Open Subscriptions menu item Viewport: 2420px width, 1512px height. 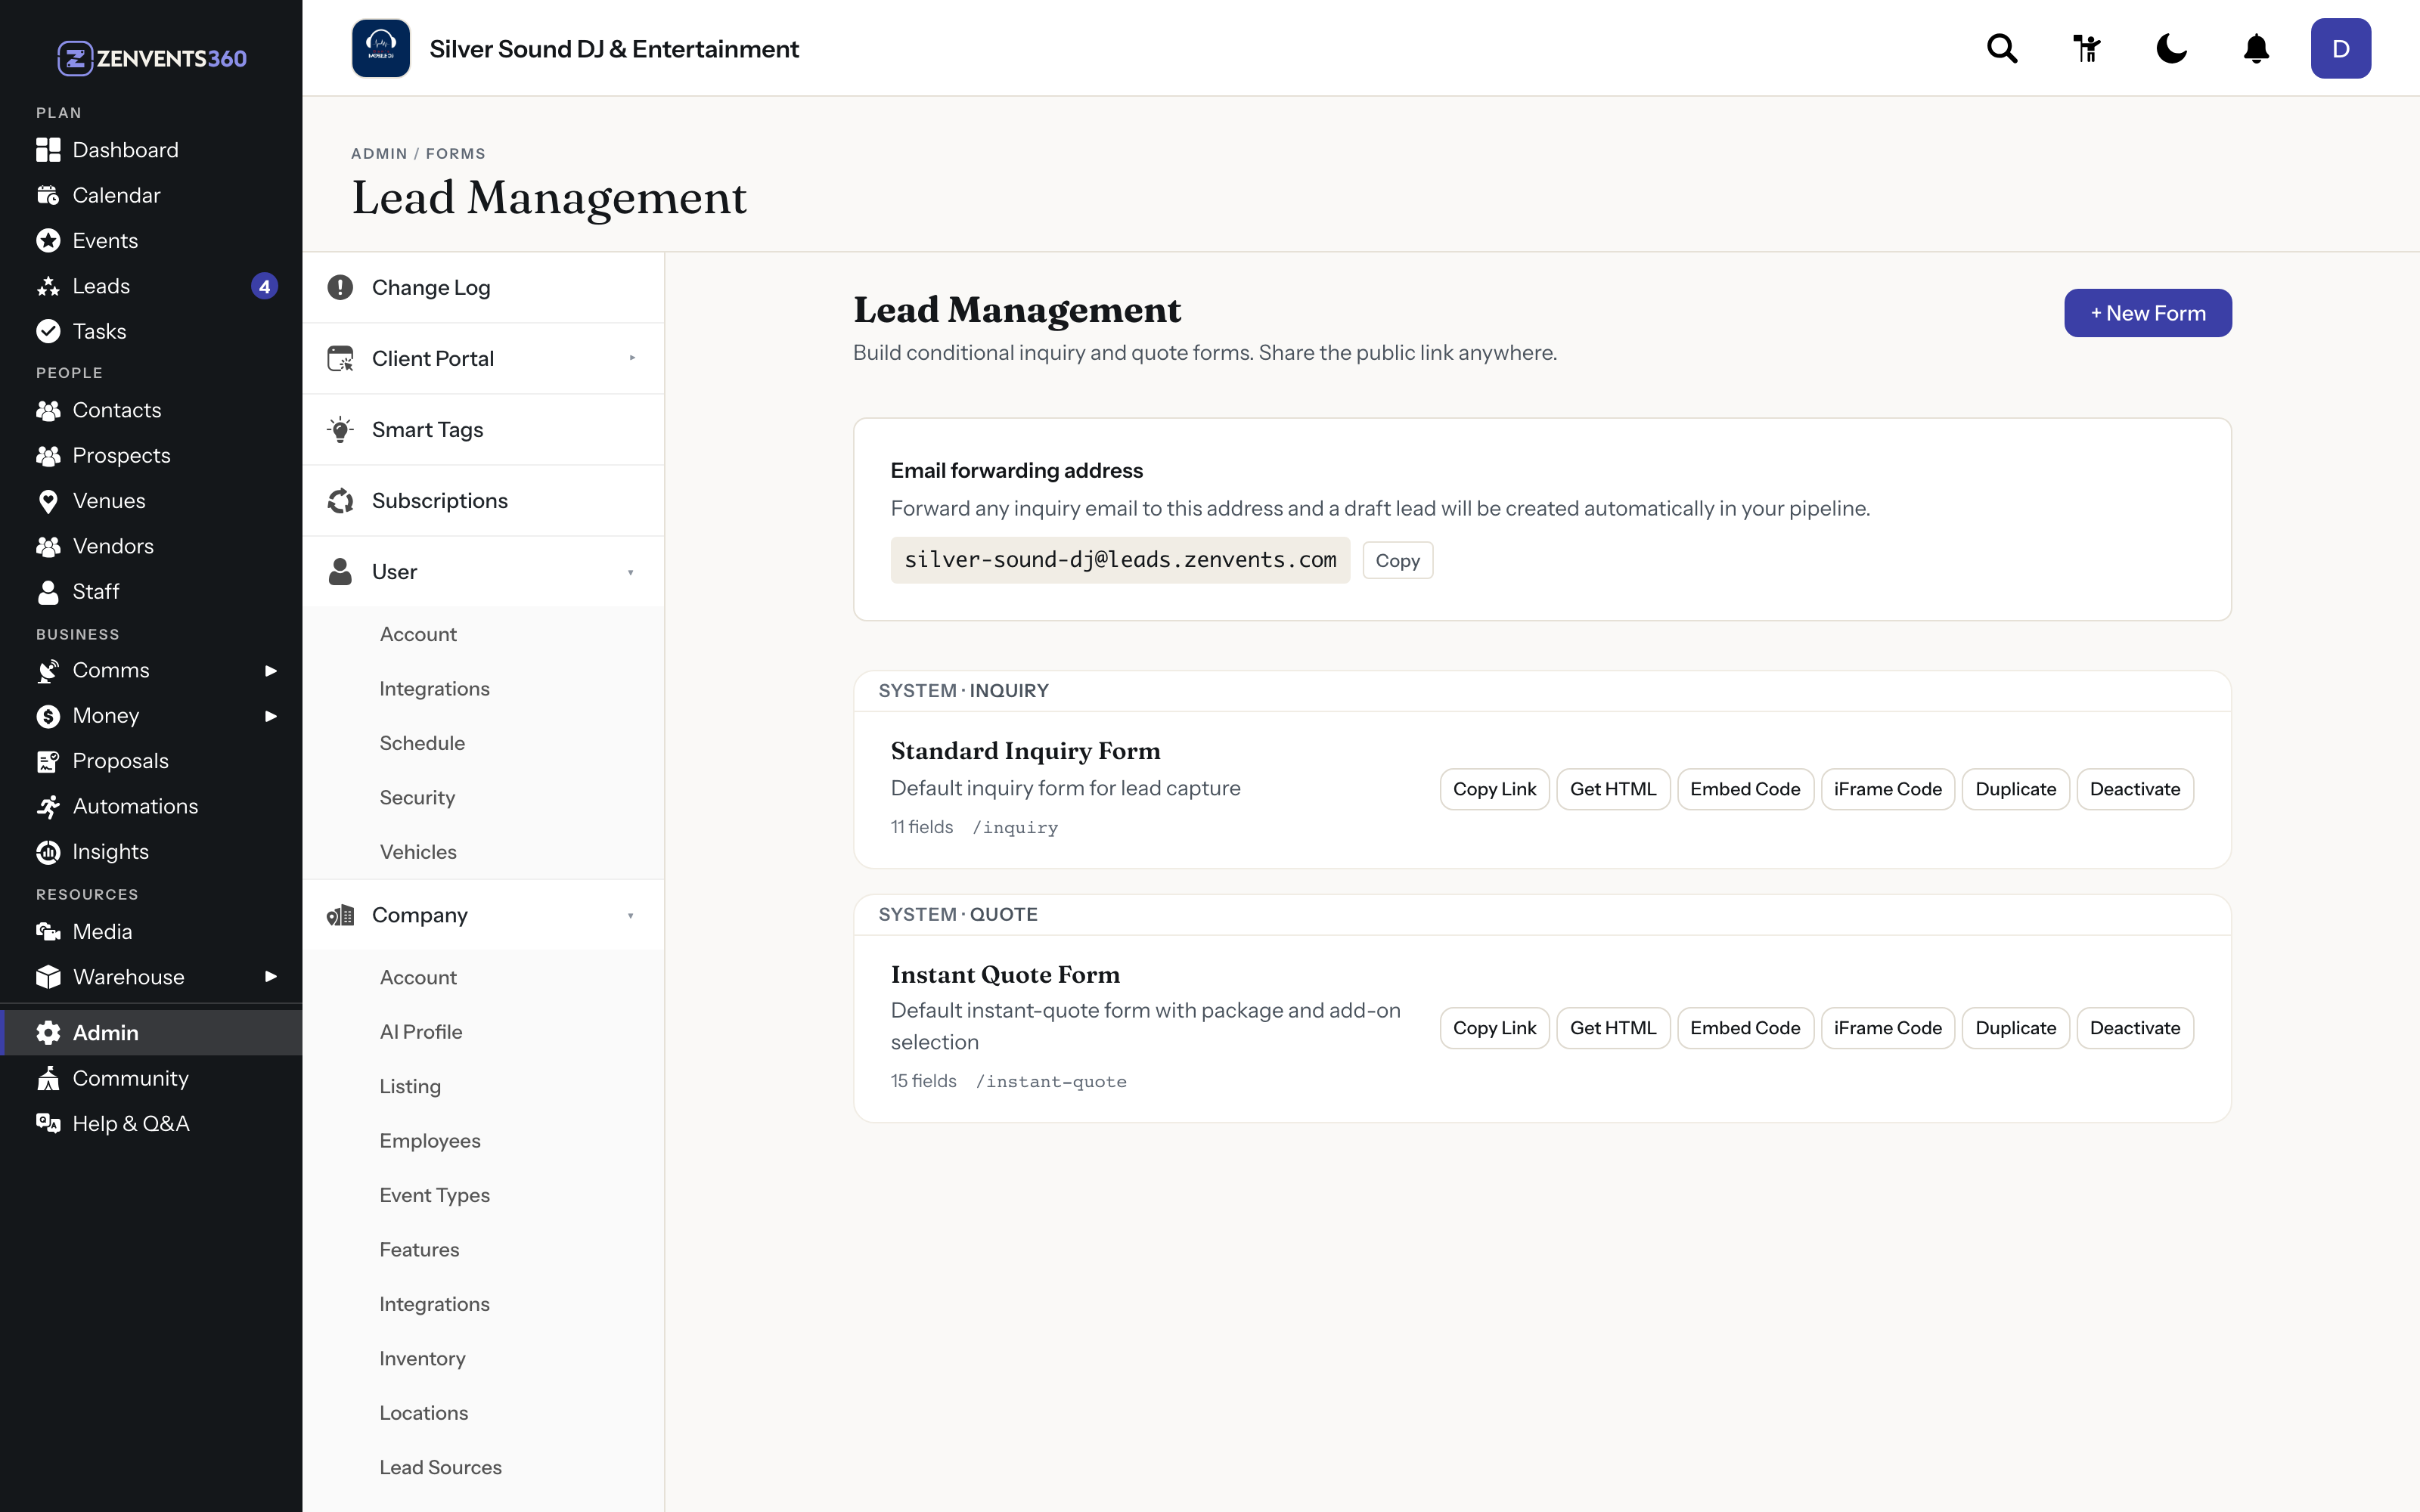(484, 500)
